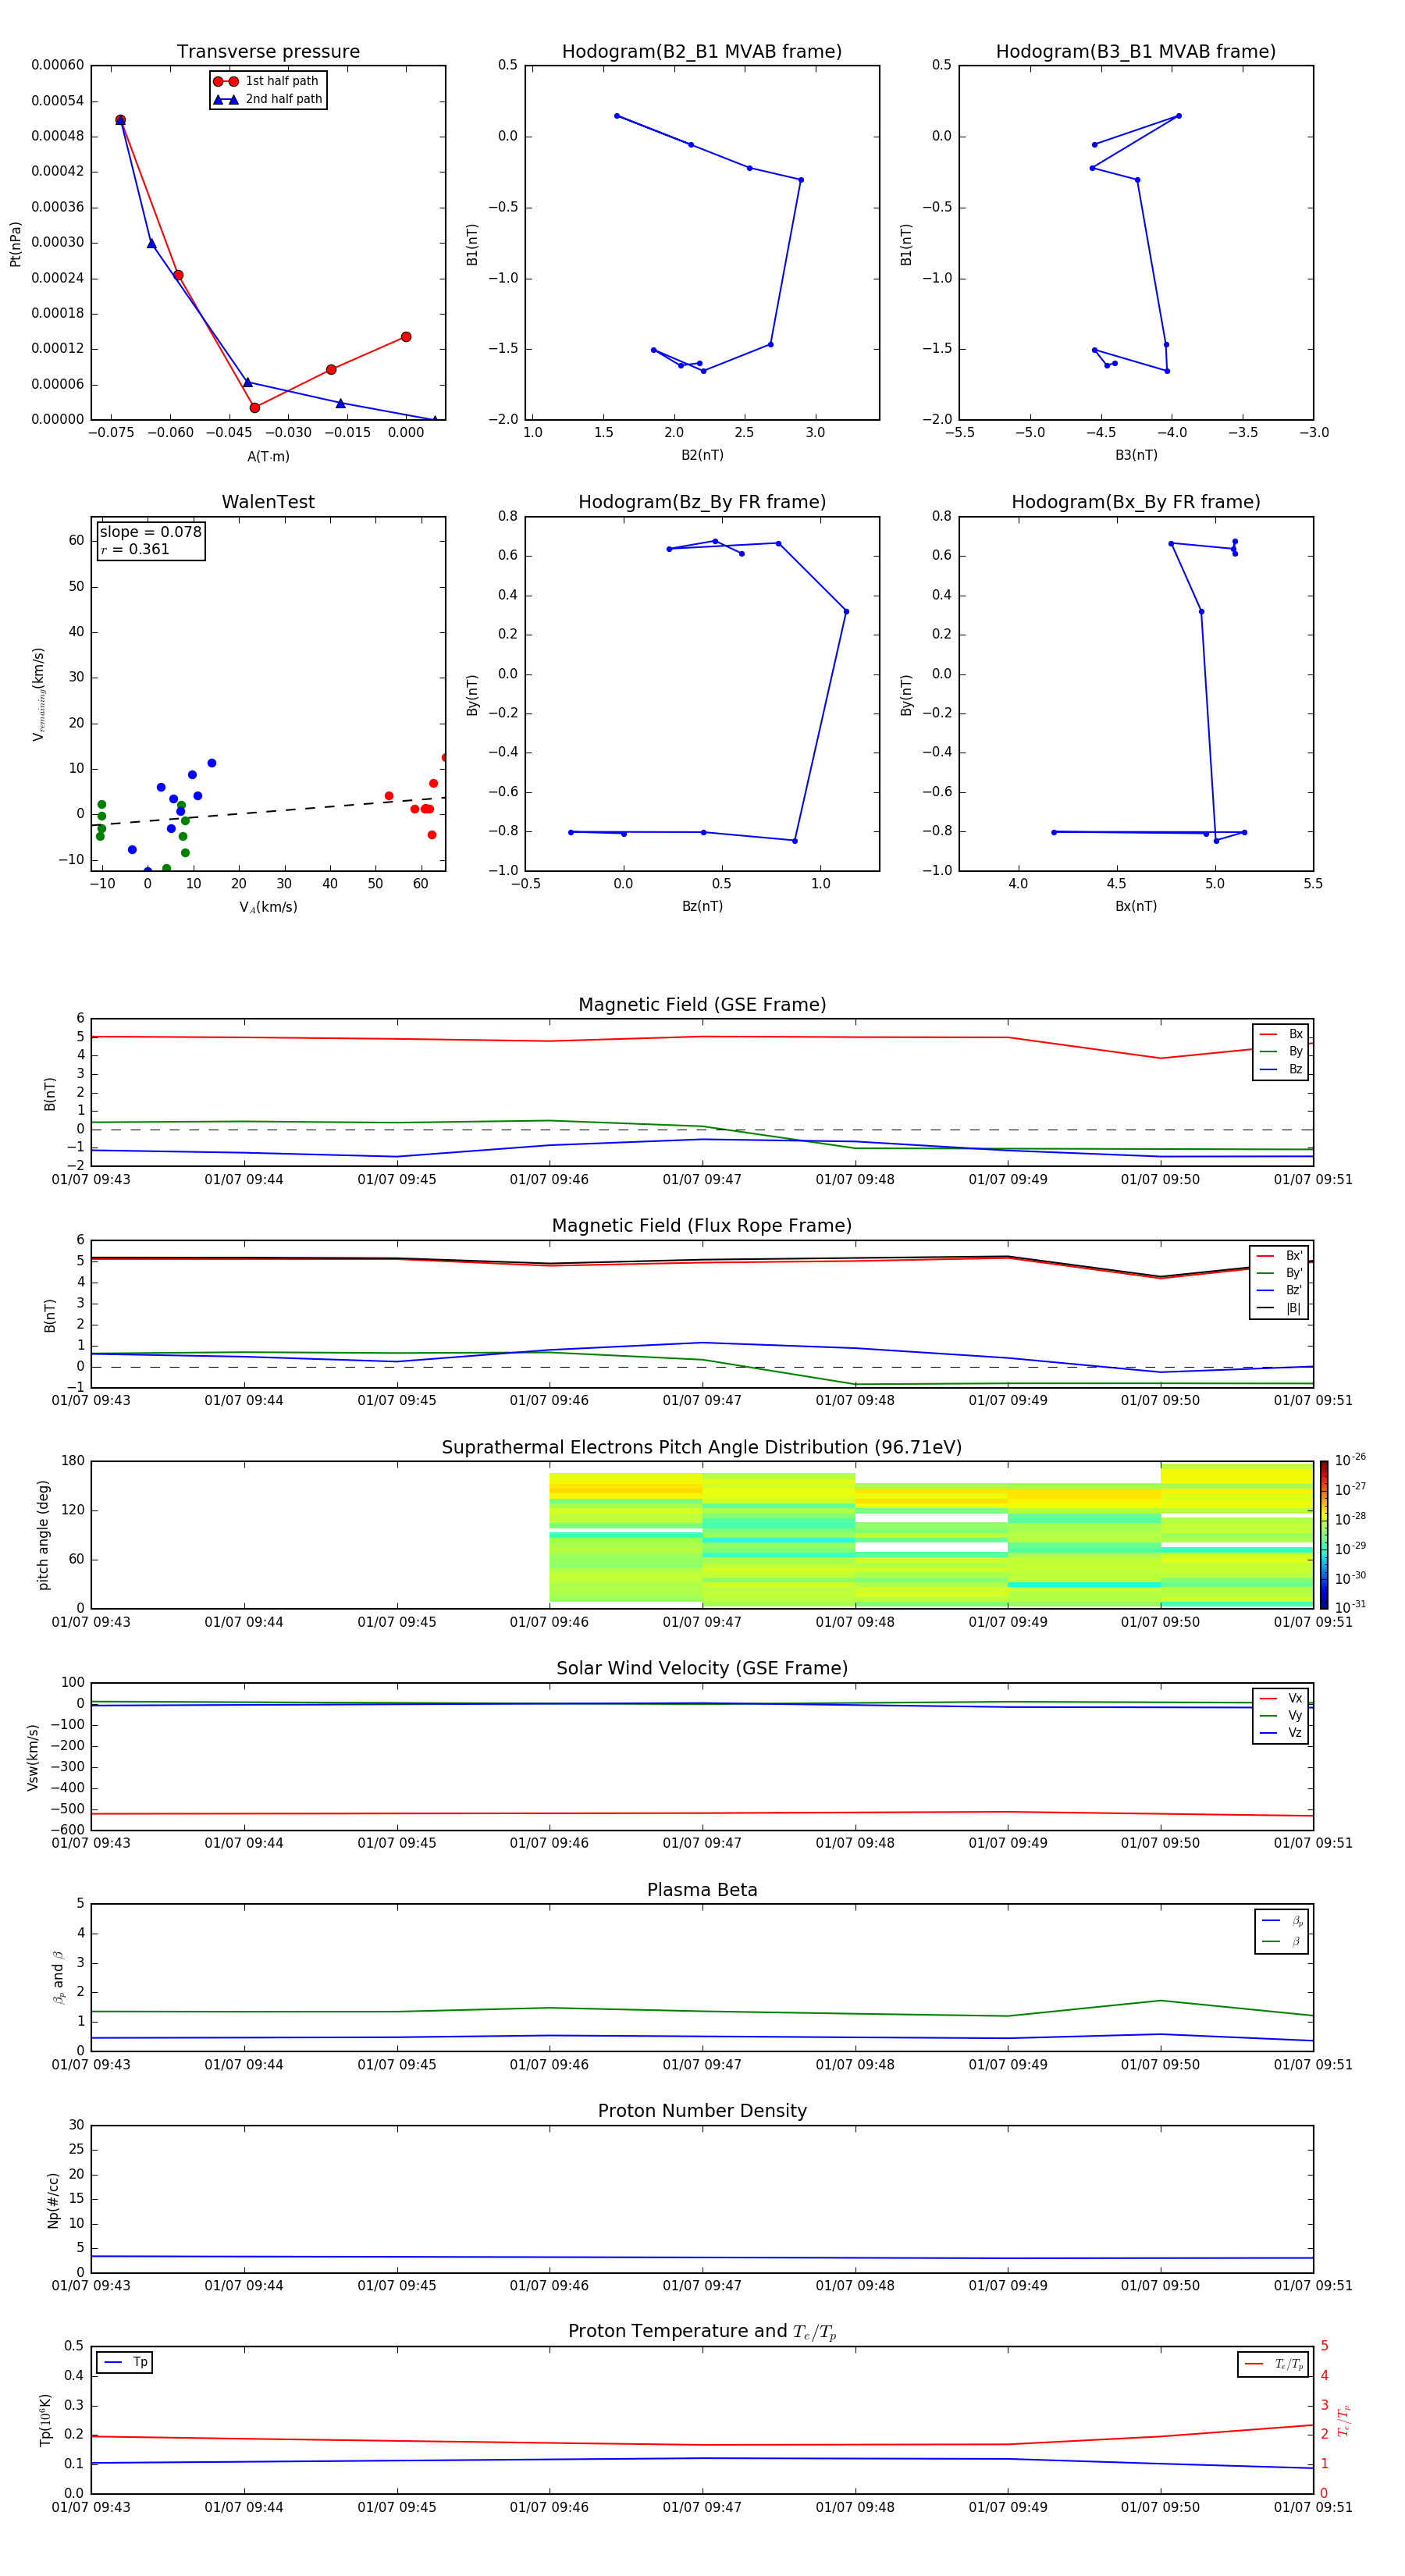The height and width of the screenshot is (2576, 1405).
Task: Click the Tp legend entry
Action: (x=125, y=2363)
